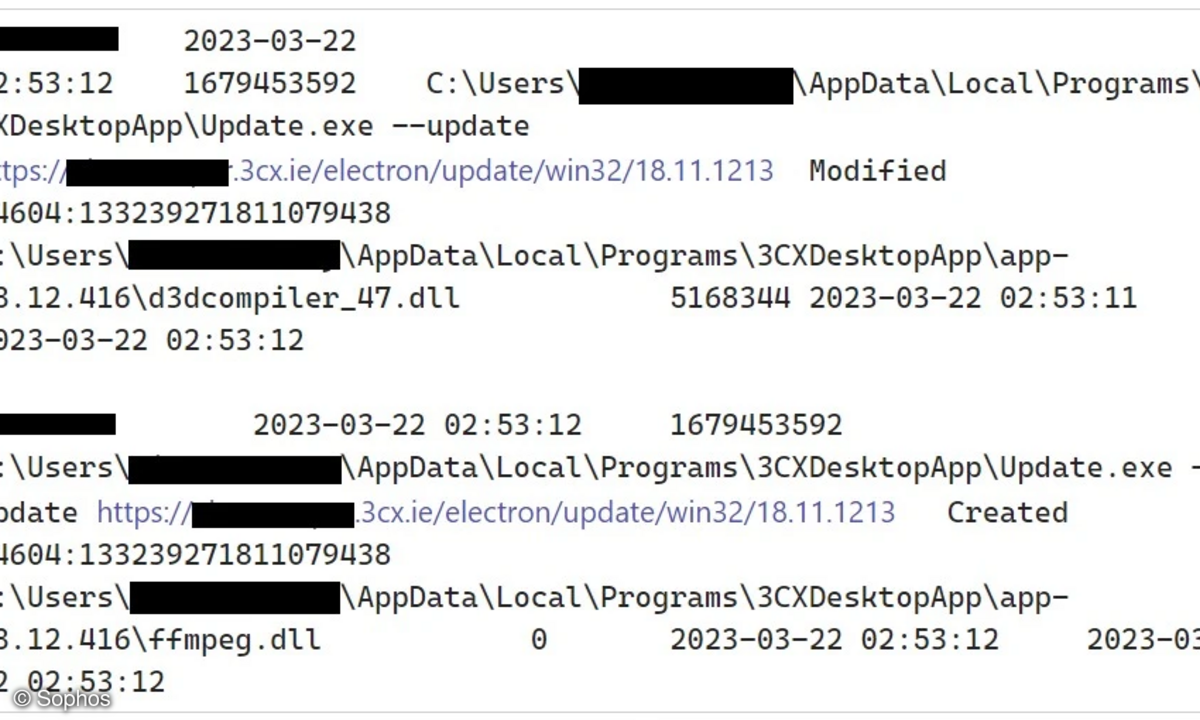
Task: Open the first 3cx.ie electron update link
Action: [386, 171]
